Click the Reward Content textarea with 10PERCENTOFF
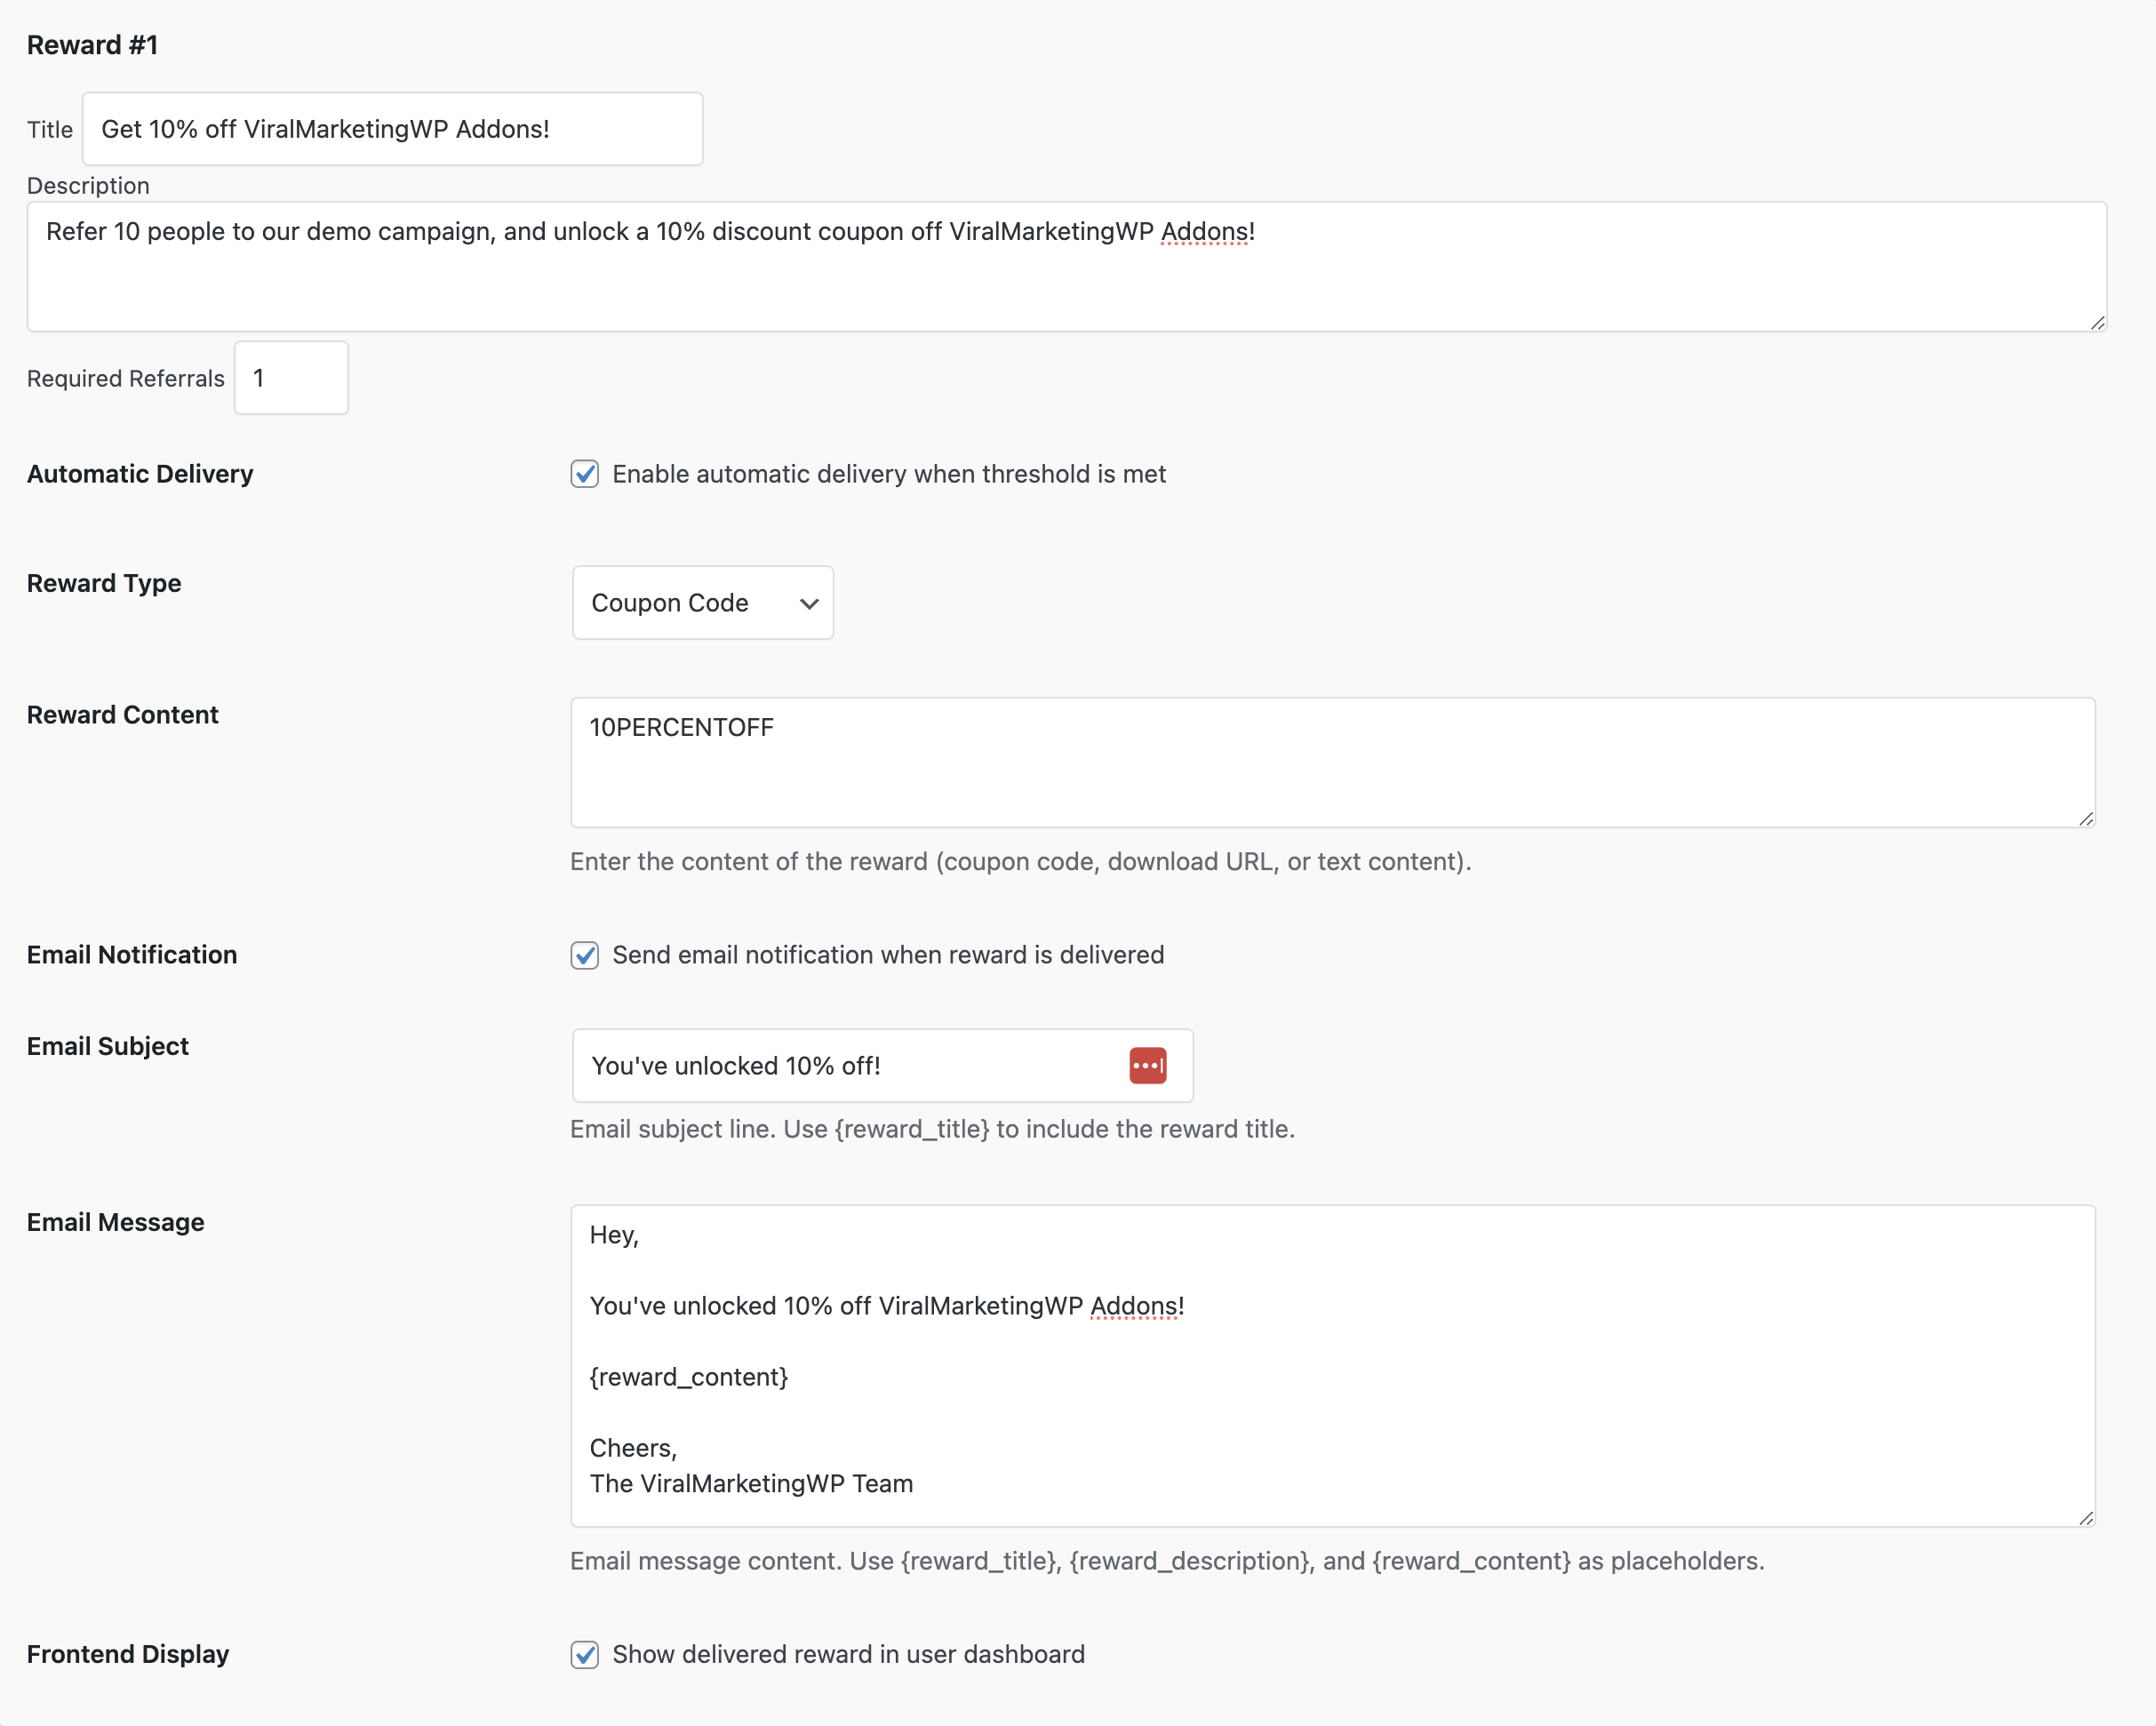Screen dimensions: 2156x1726 coord(1332,762)
